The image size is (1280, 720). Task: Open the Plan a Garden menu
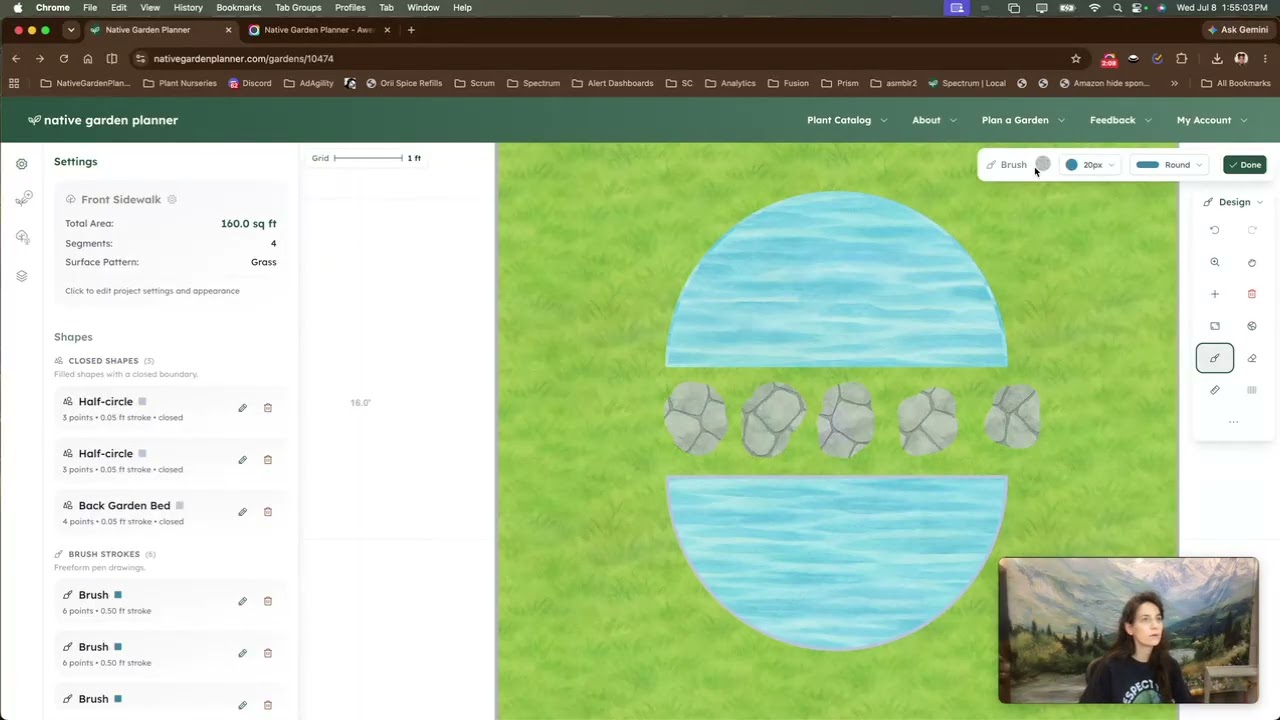1022,120
